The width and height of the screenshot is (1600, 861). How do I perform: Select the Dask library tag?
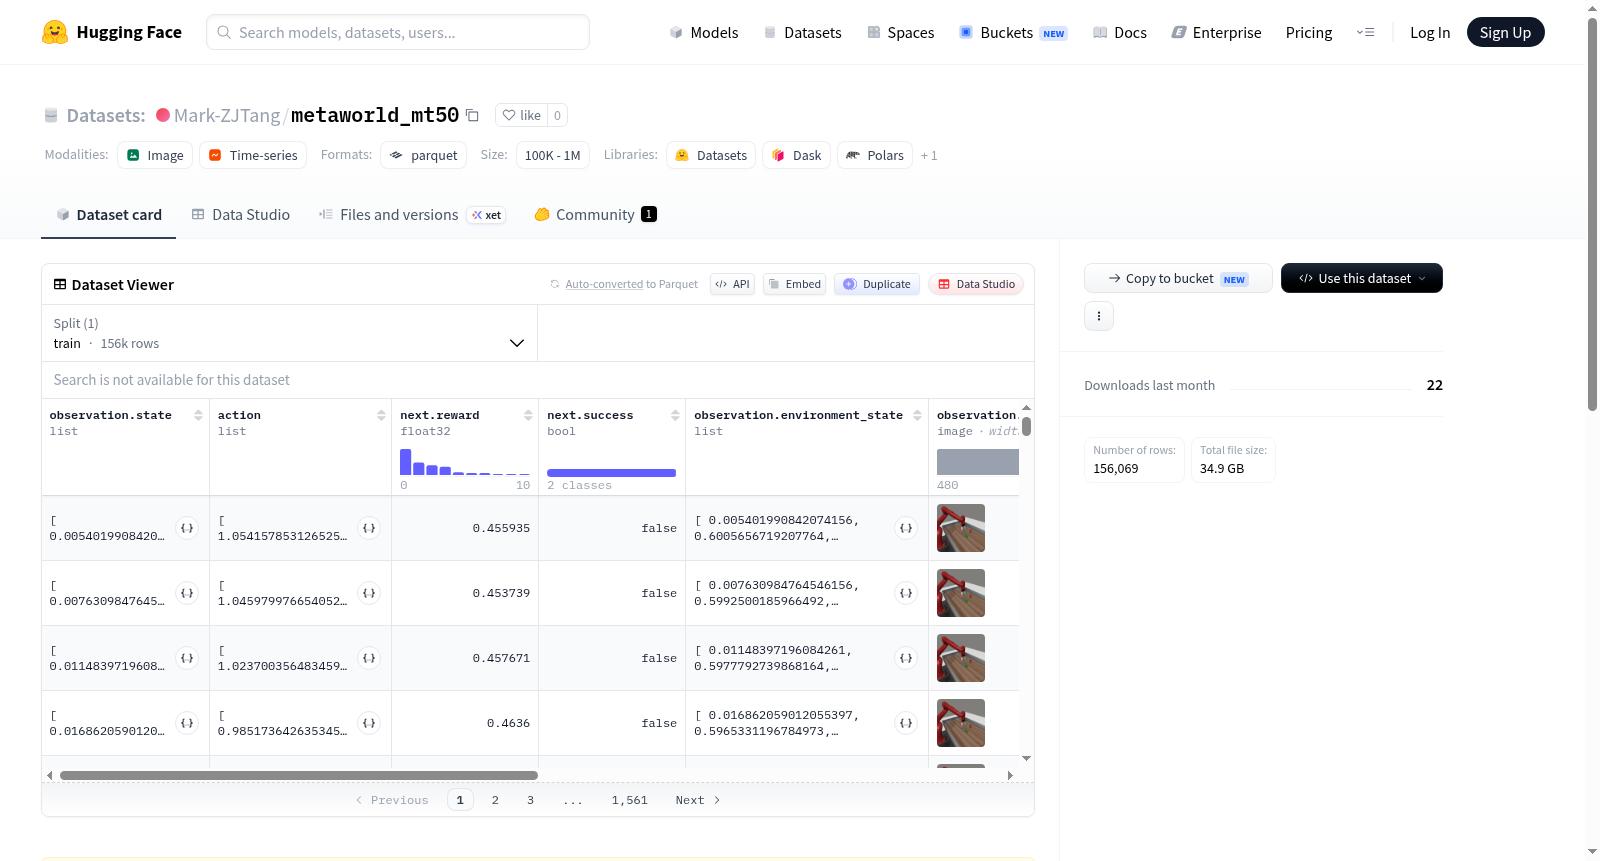point(796,155)
